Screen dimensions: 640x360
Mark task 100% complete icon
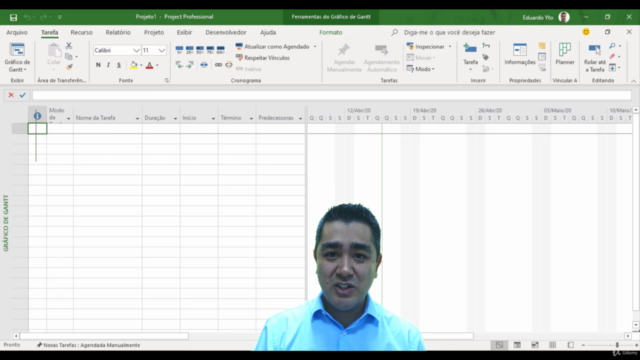220,50
